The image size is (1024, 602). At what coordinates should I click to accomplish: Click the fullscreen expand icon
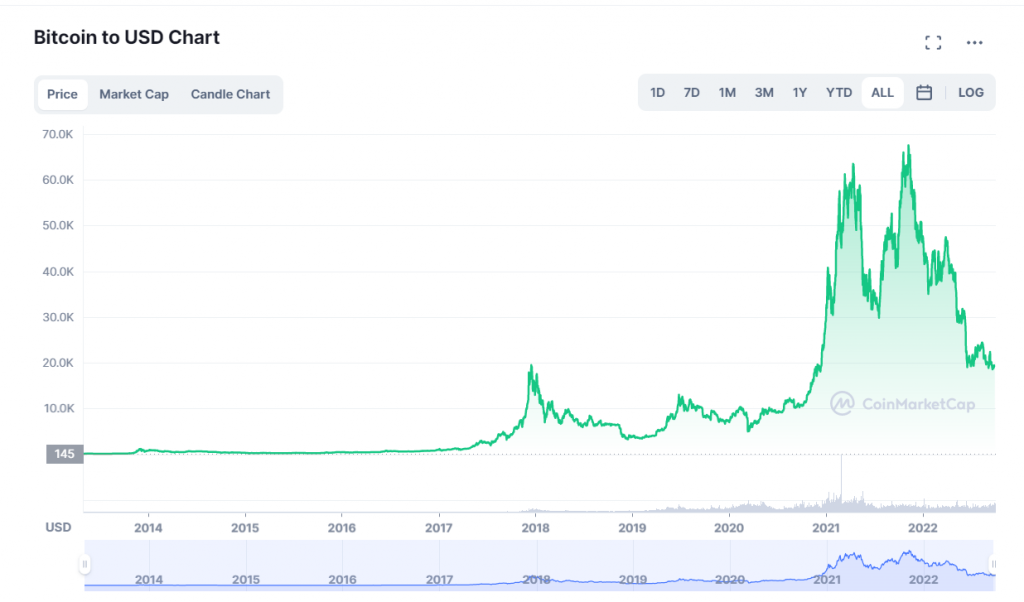(933, 42)
